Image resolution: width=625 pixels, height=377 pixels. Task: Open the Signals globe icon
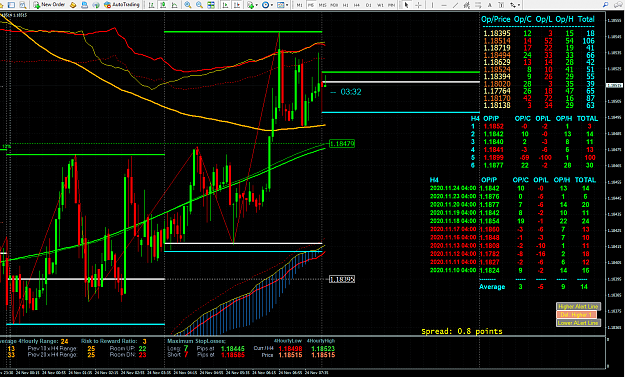coord(96,5)
